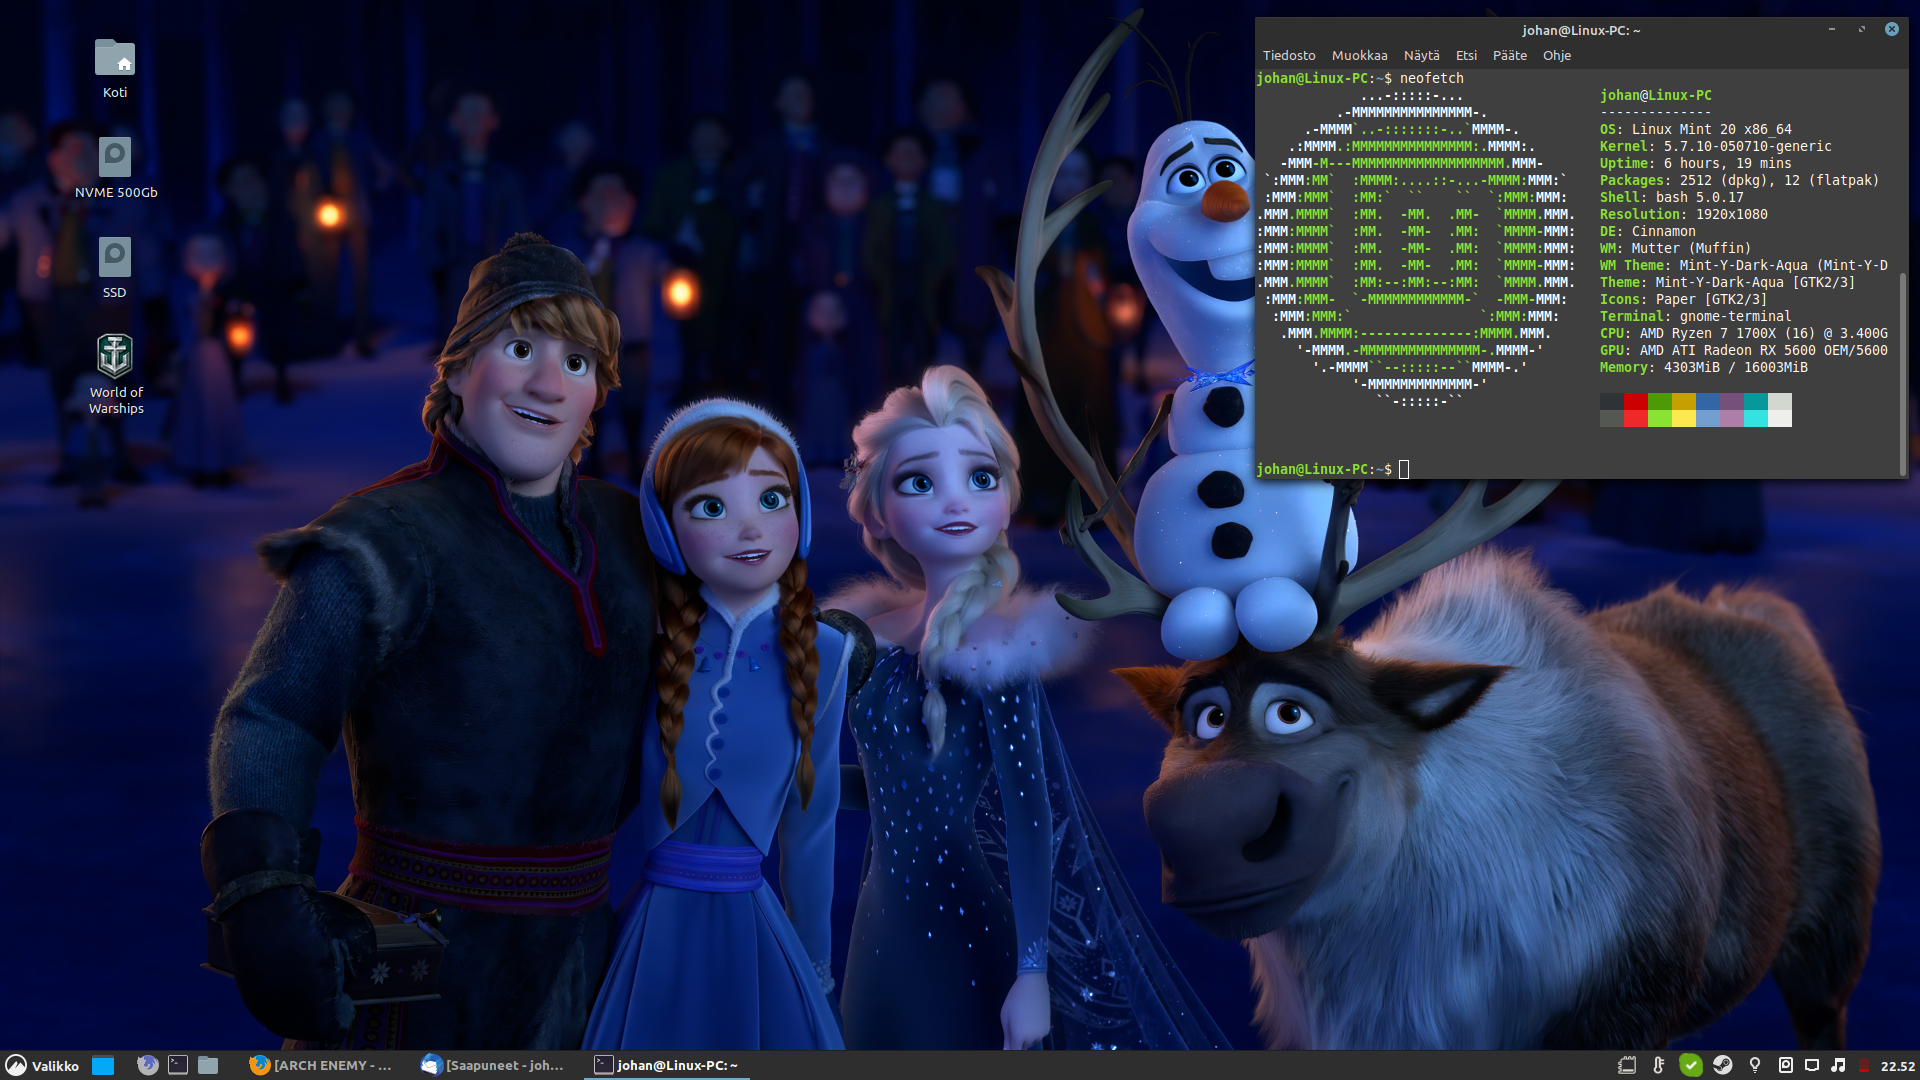Viewport: 1920px width, 1080px height.
Task: Open the Pääte terminal menu
Action: click(1509, 55)
